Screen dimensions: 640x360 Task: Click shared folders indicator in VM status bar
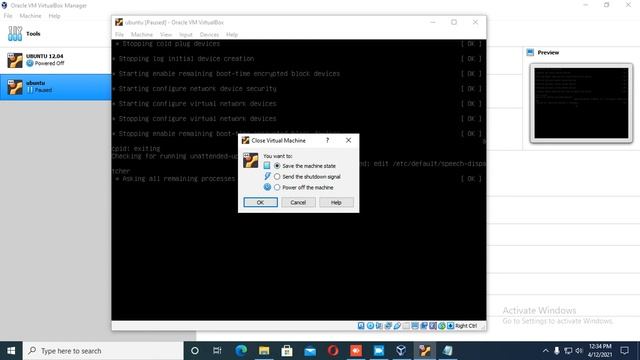[x=406, y=326]
